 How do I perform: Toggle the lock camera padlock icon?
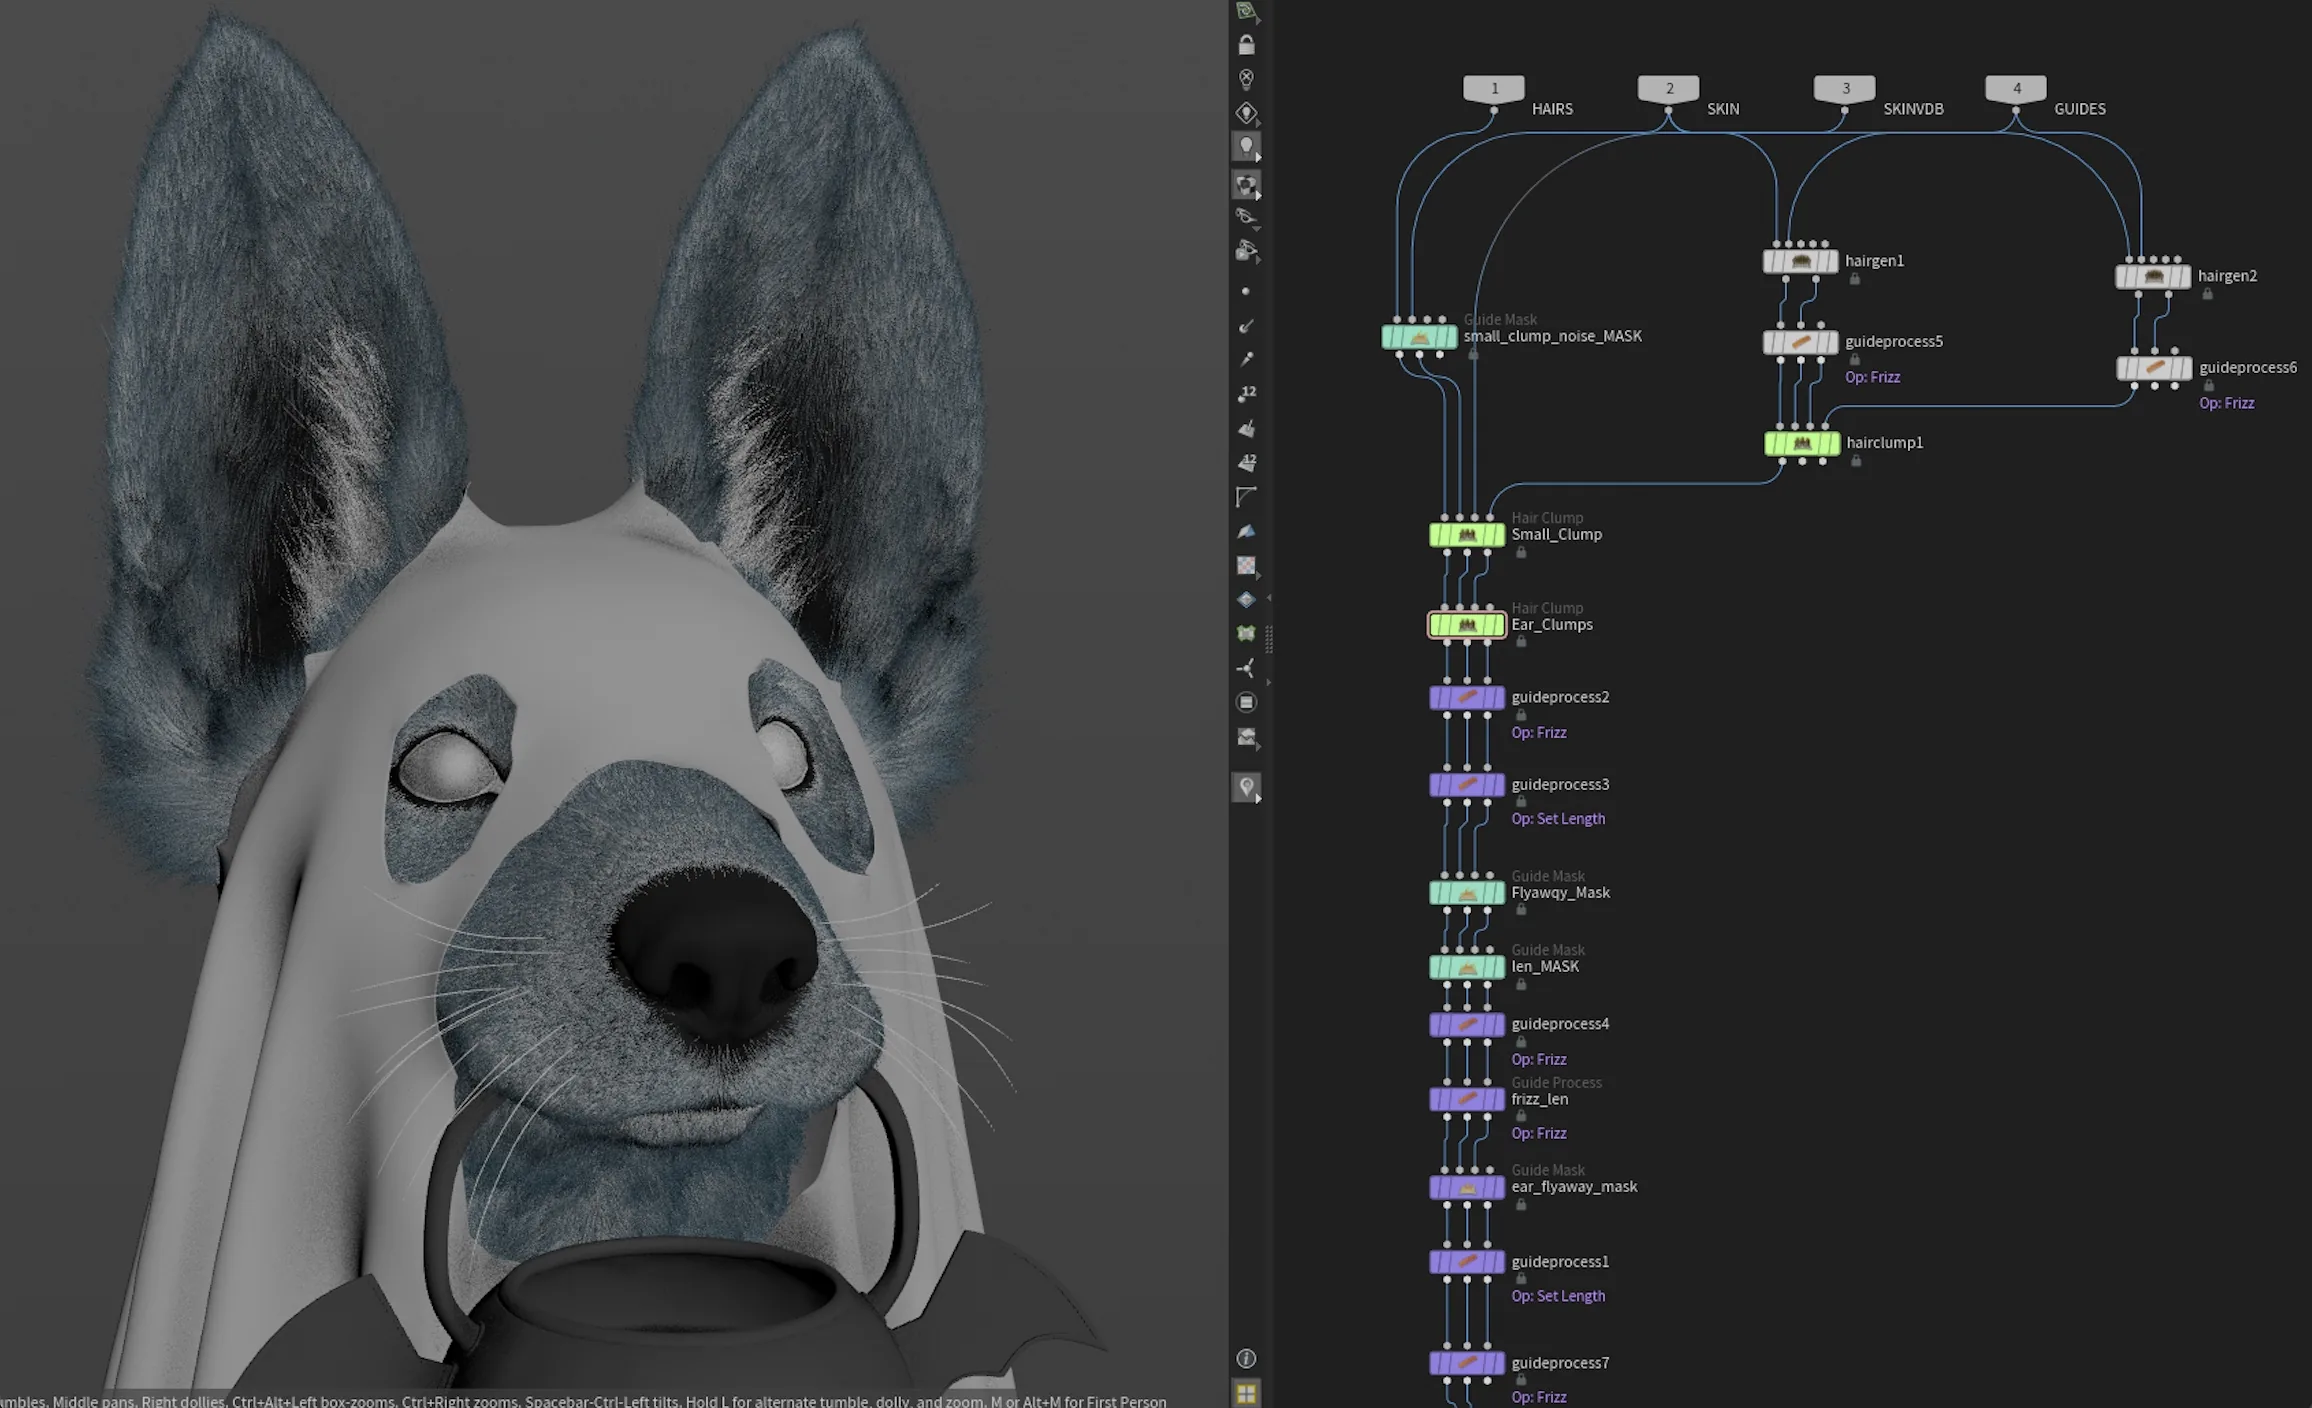[1246, 45]
